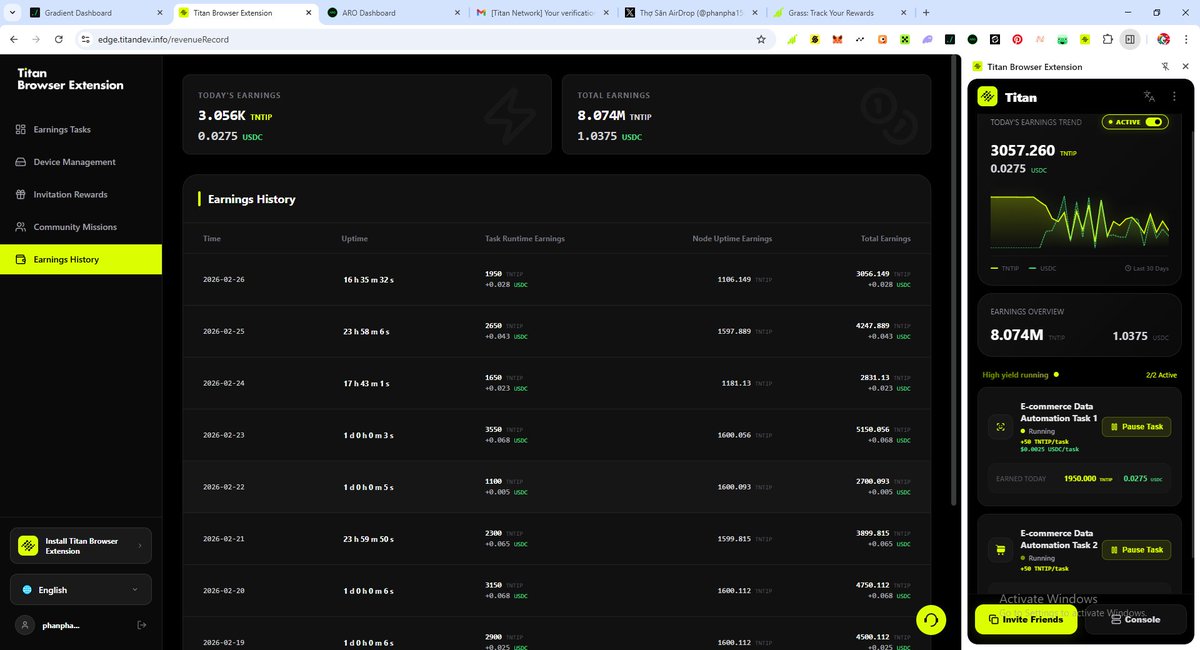1200x650 pixels.
Task: Open the Grass extension icon in toolbar
Action: point(793,39)
